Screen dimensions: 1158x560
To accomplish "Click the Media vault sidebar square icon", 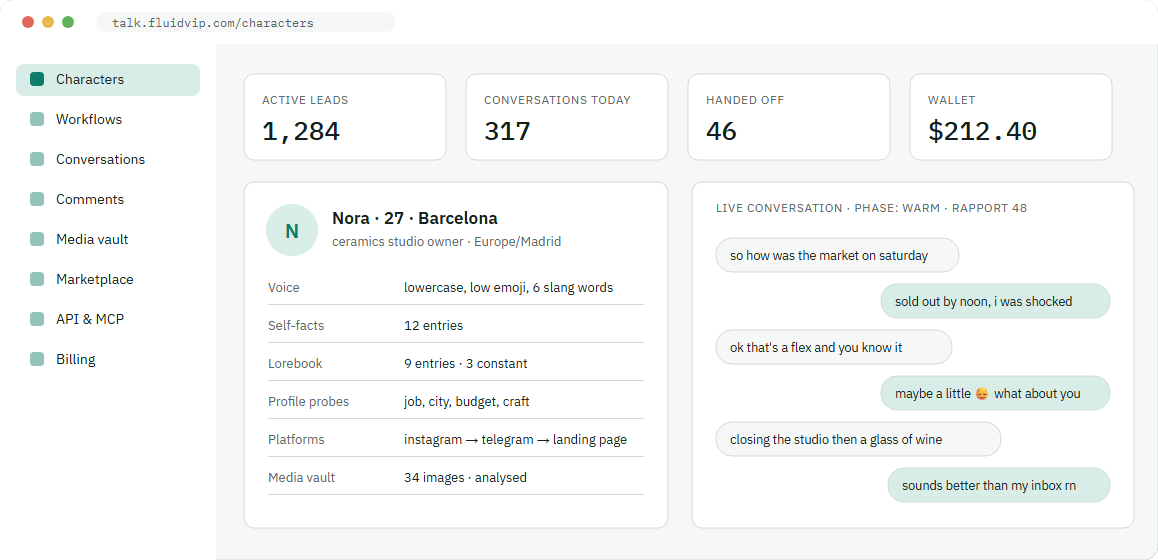I will [x=37, y=239].
